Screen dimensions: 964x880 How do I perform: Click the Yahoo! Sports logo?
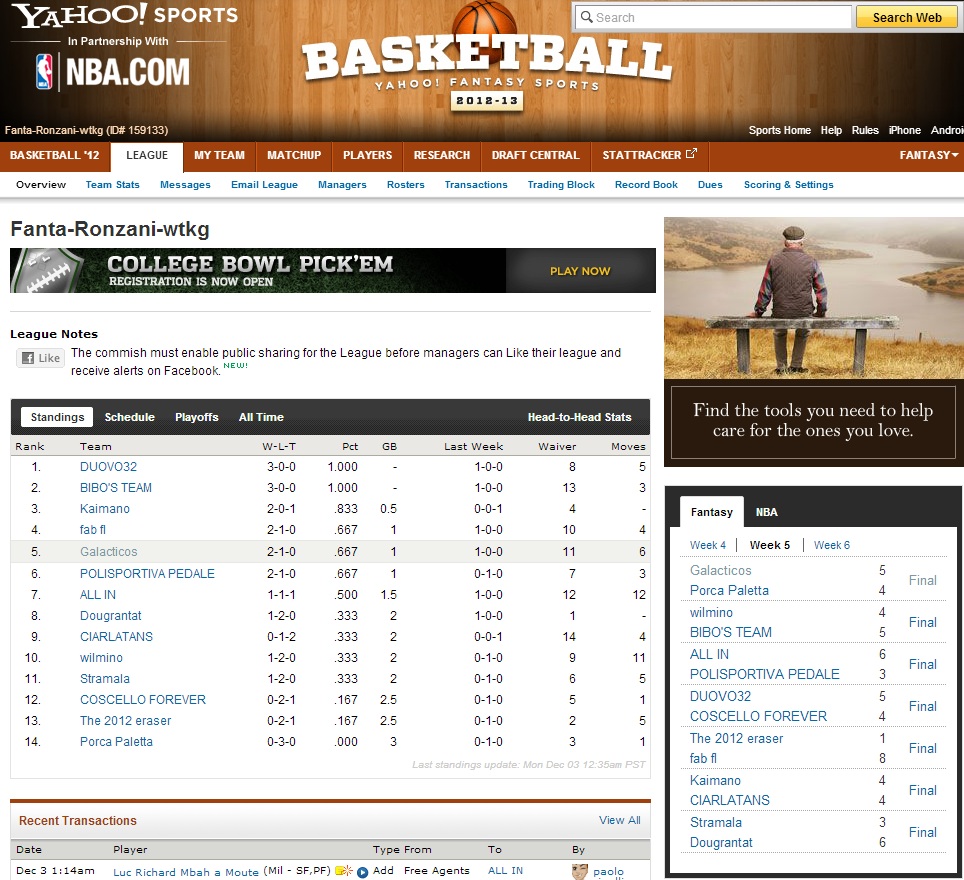tap(125, 16)
